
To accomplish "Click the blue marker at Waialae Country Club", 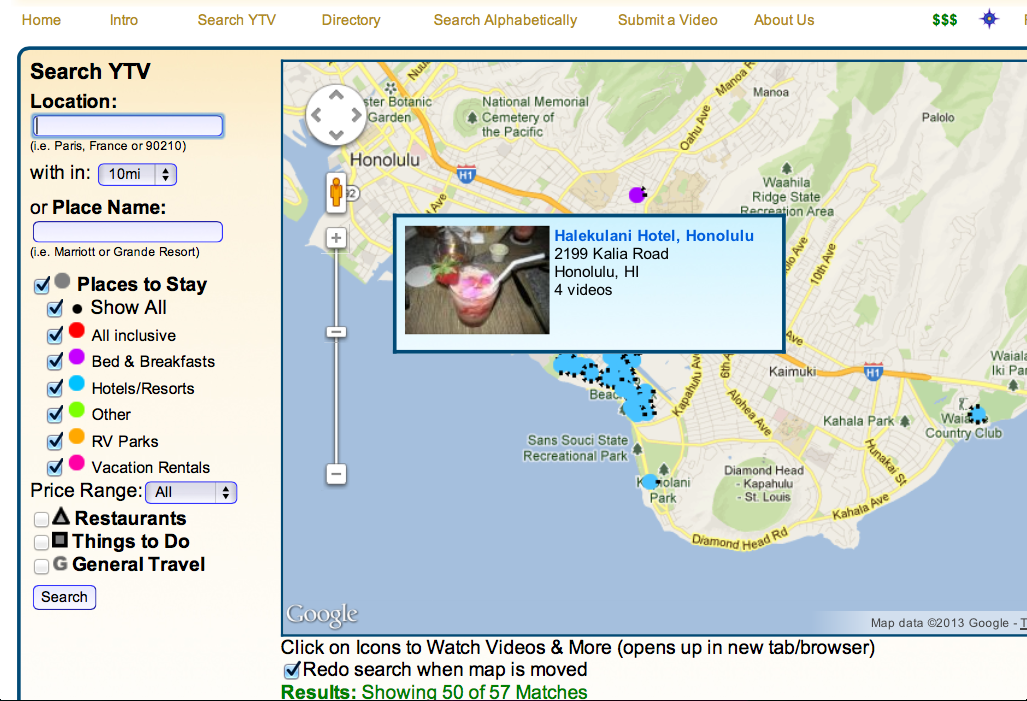I will 977,414.
